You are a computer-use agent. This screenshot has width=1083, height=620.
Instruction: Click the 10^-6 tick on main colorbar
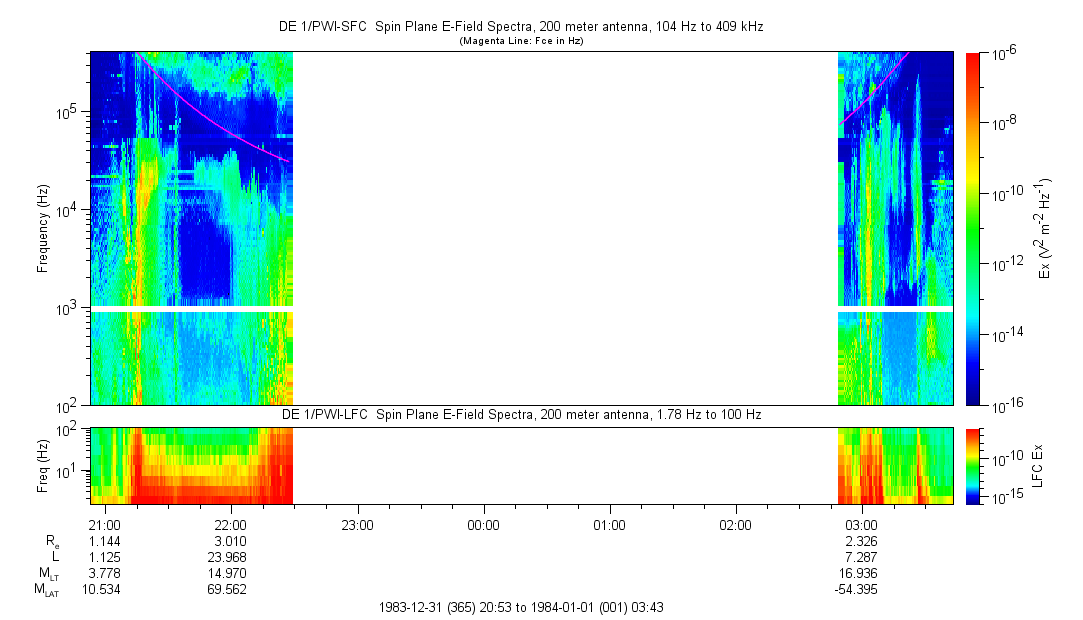pyautogui.click(x=1005, y=53)
